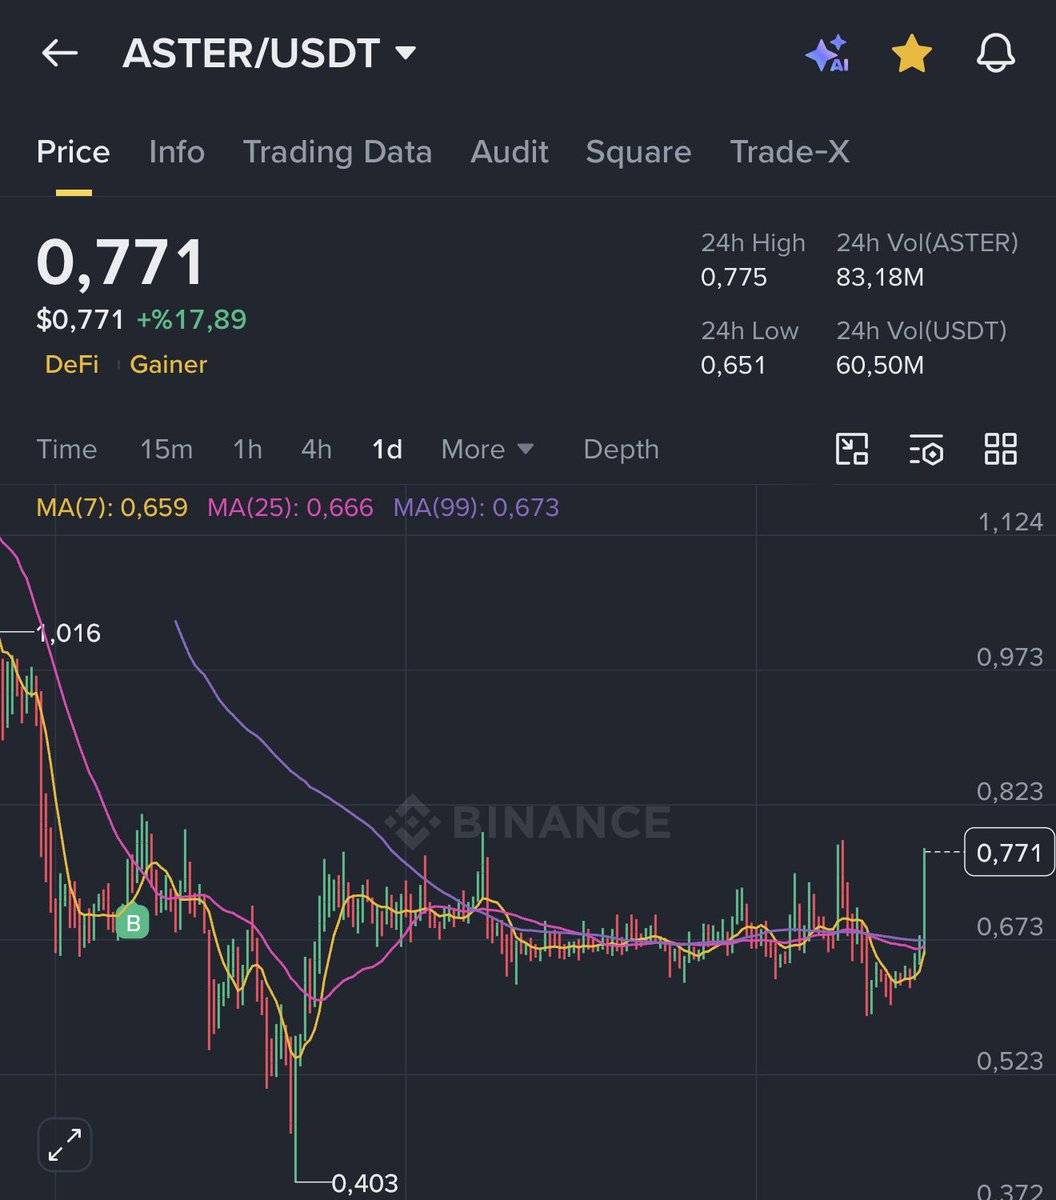Select the 4h chart interval
Screen dimensions: 1056x1200
[316, 450]
